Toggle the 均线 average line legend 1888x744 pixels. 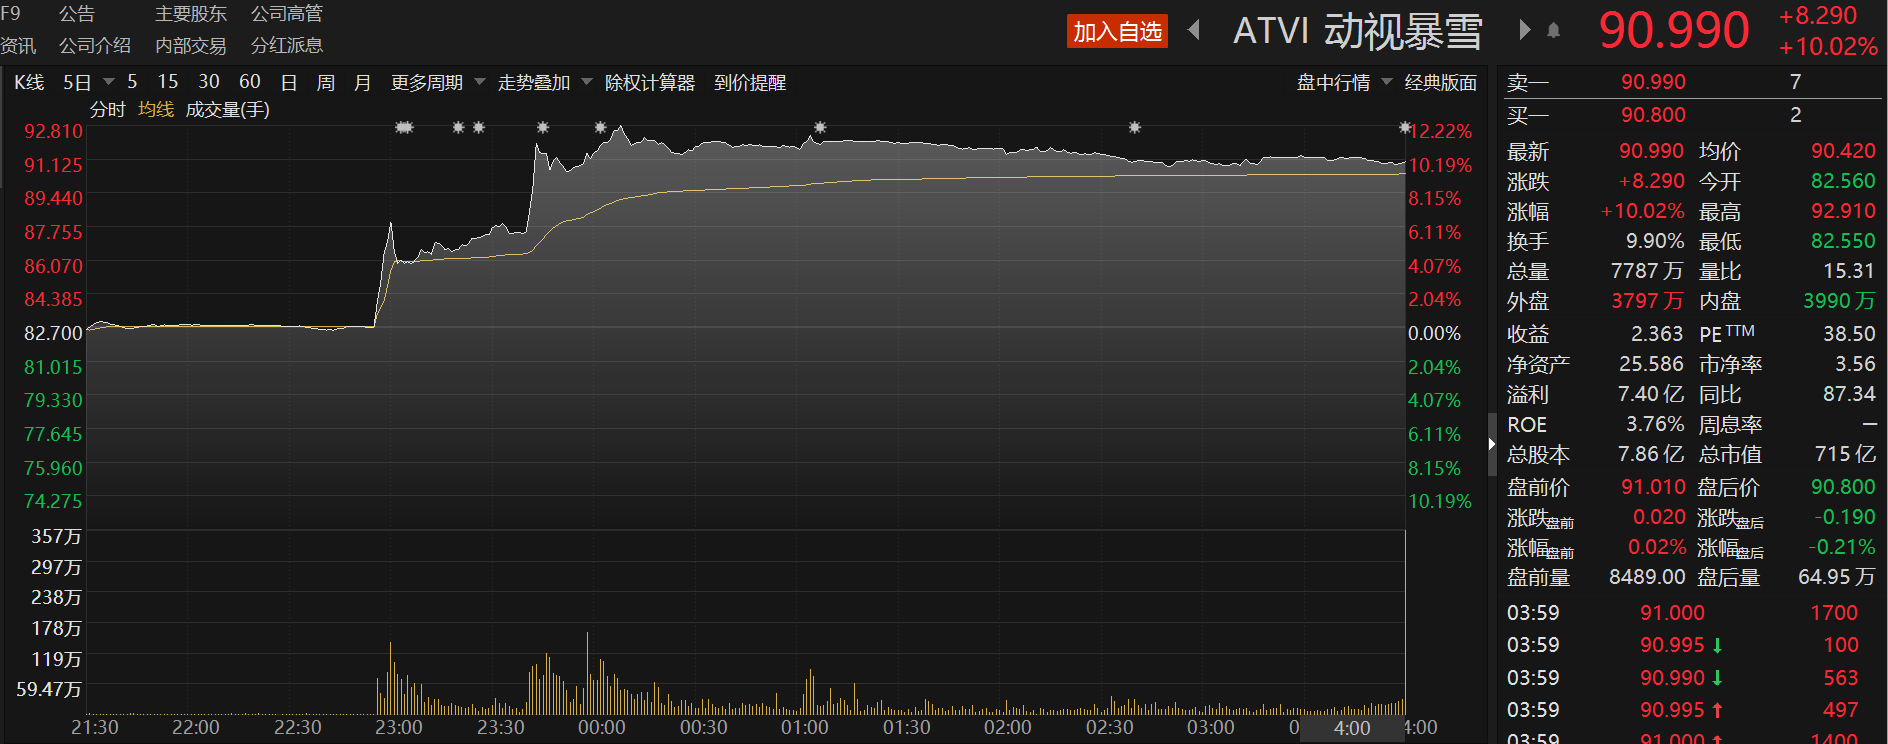coord(156,109)
